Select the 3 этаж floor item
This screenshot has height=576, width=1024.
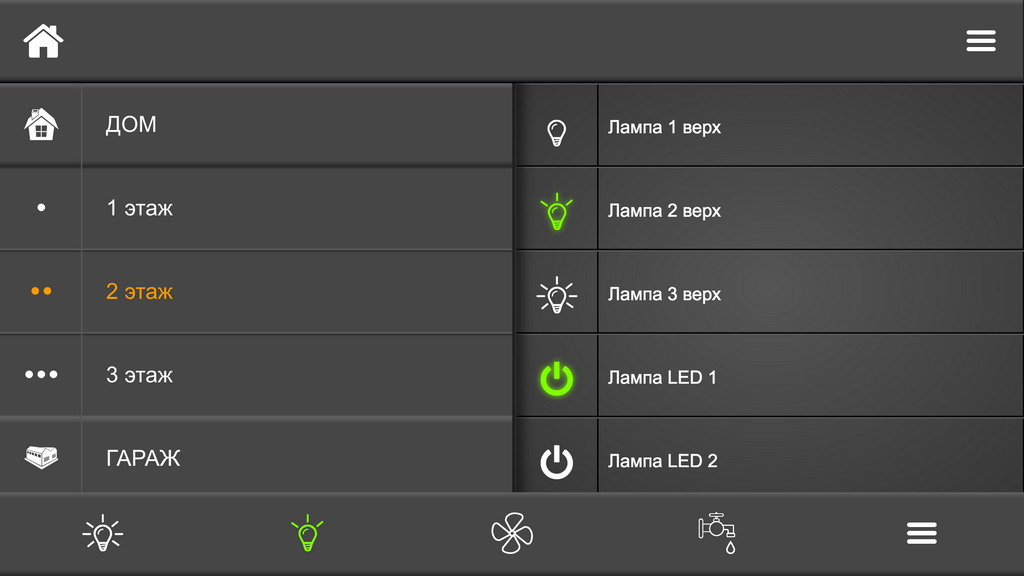(x=256, y=375)
